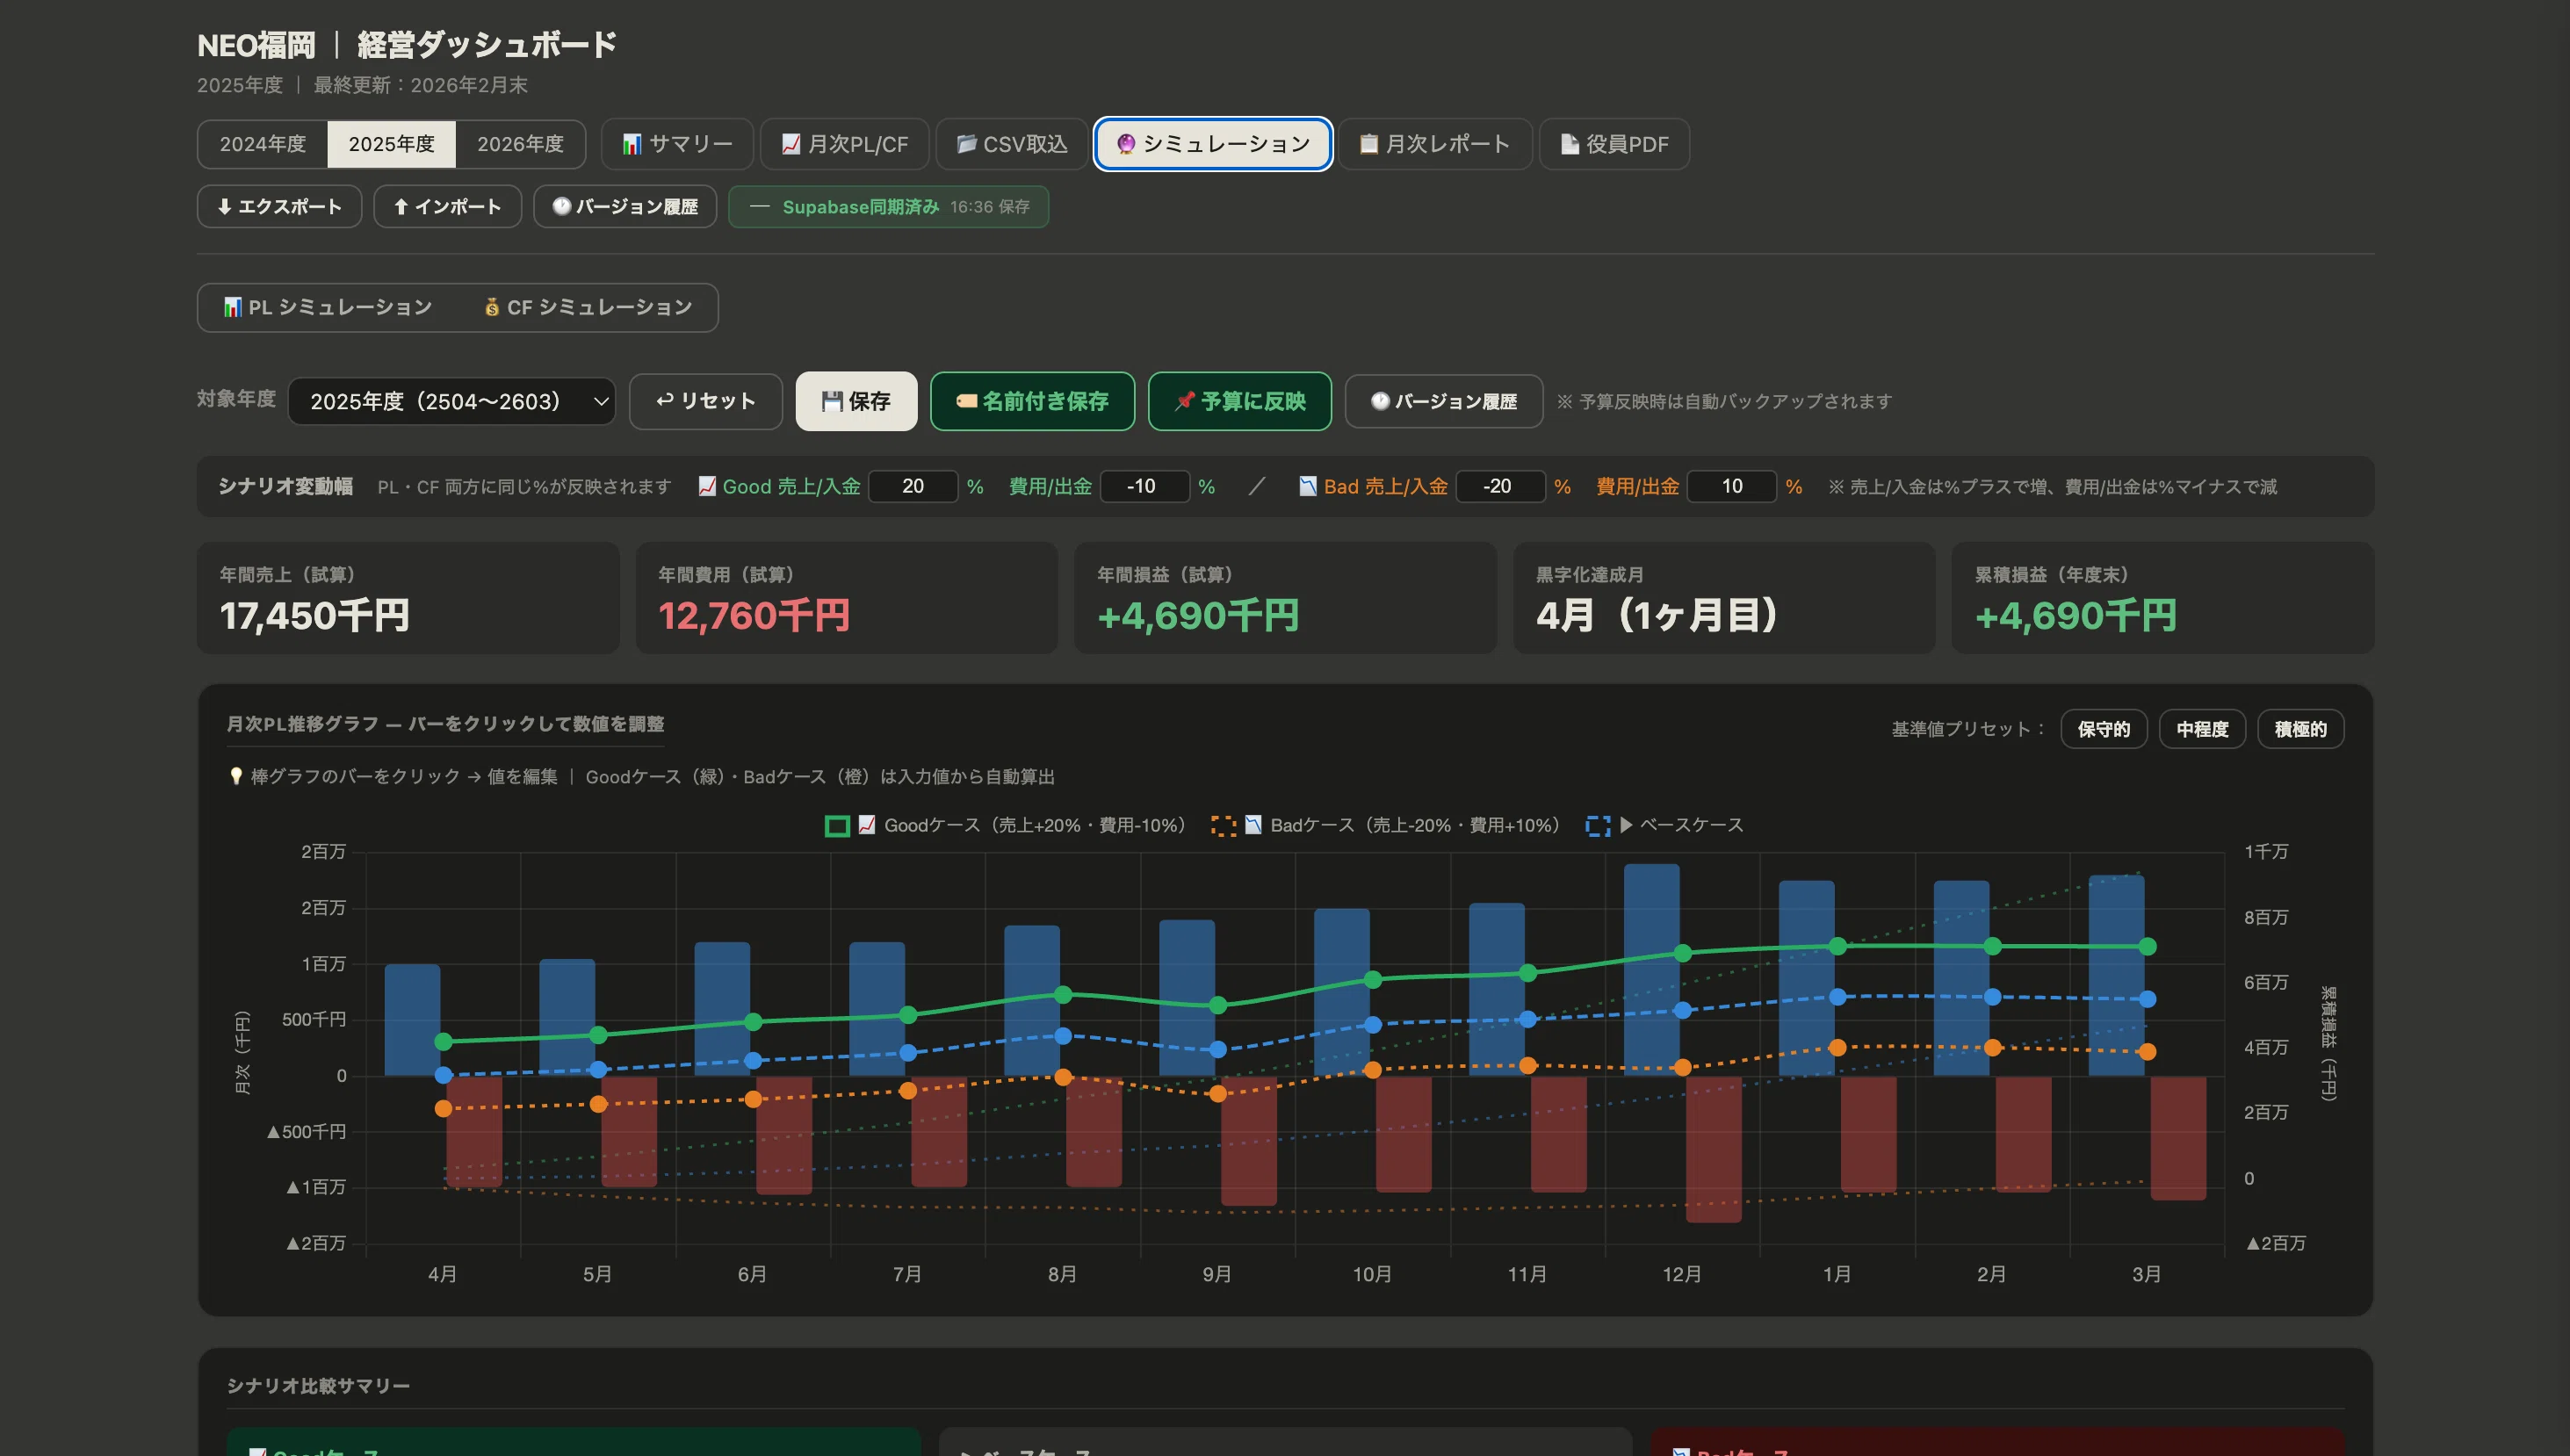
Task: Open the 役員PDF tab
Action: (1614, 144)
